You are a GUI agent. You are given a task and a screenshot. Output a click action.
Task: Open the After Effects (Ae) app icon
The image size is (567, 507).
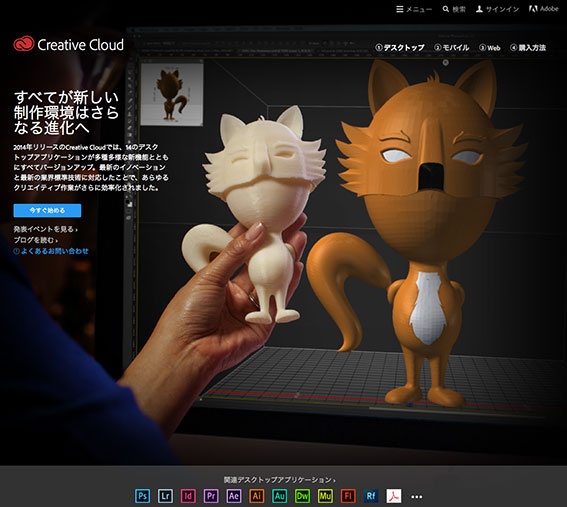coord(234,496)
